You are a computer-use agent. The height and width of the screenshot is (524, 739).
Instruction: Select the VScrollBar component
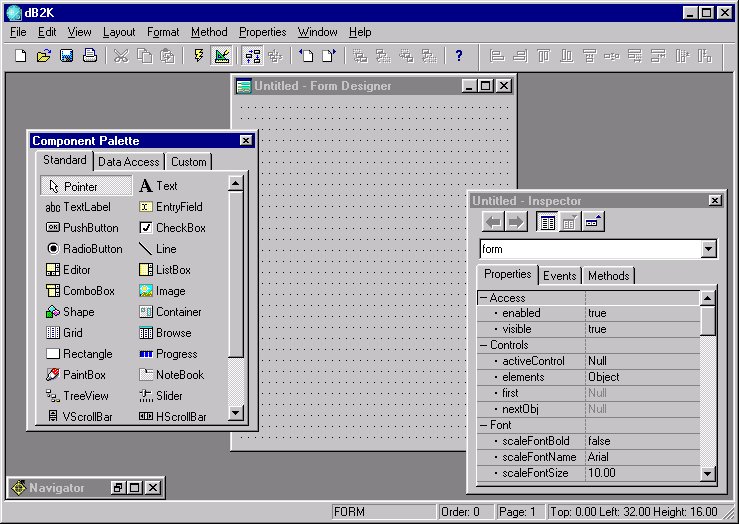click(x=79, y=417)
